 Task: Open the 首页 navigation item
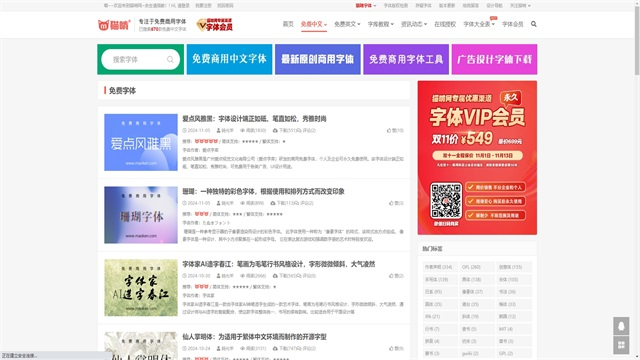tap(288, 24)
